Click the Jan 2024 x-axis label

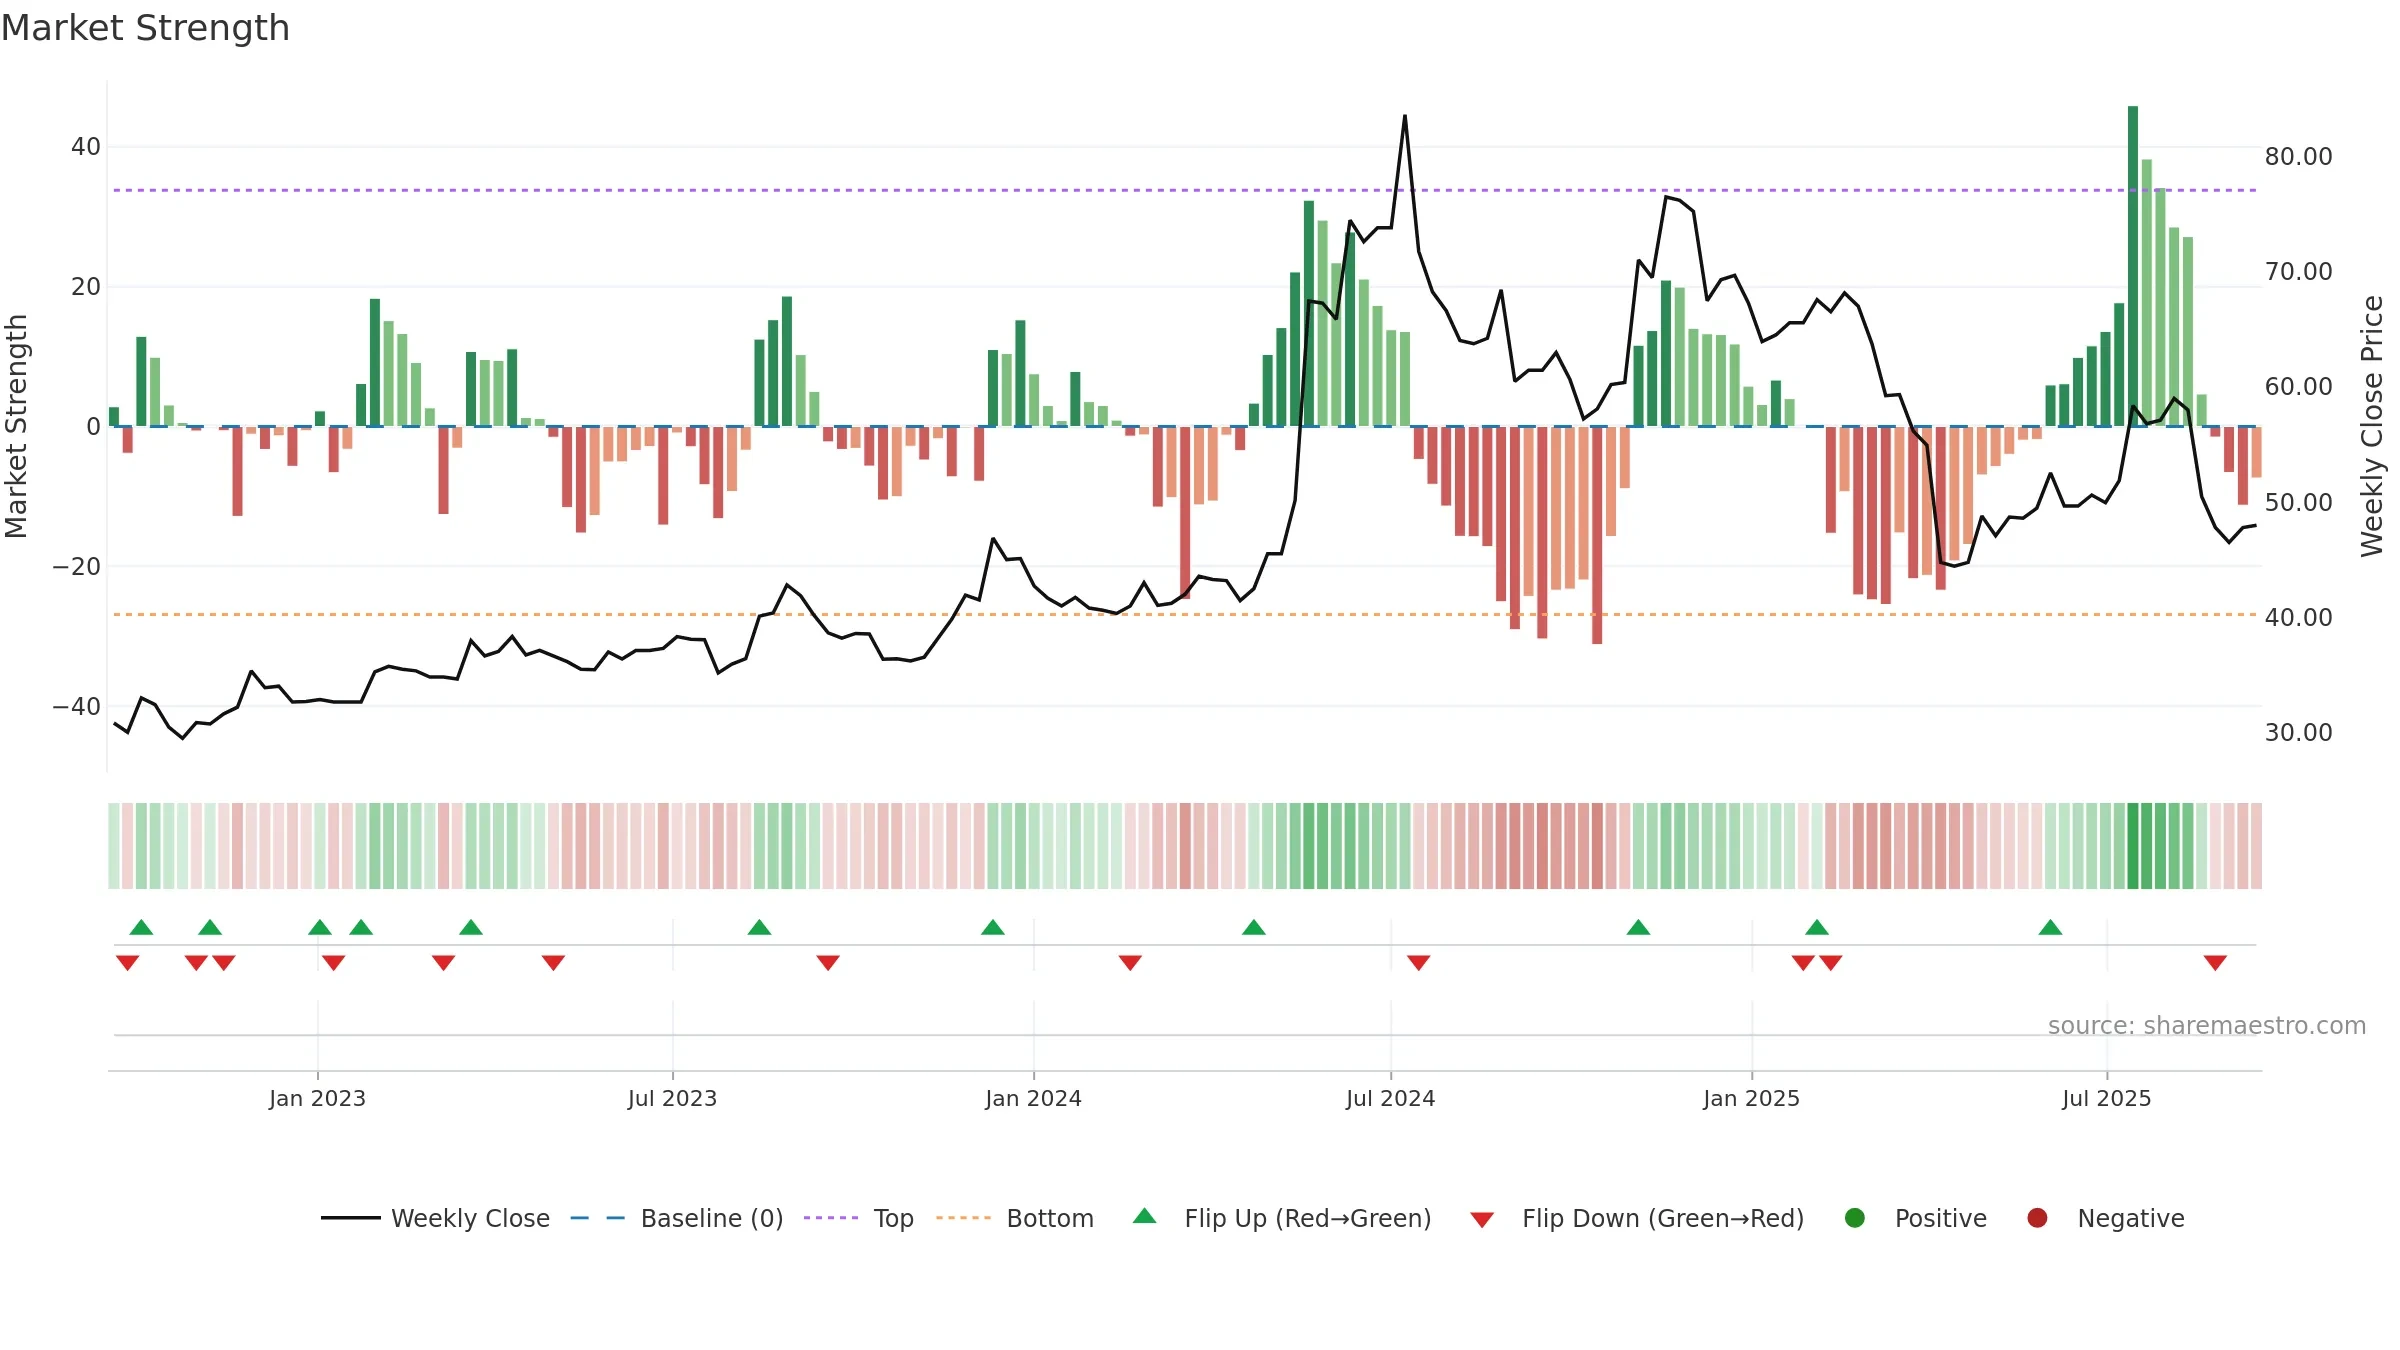1033,1098
